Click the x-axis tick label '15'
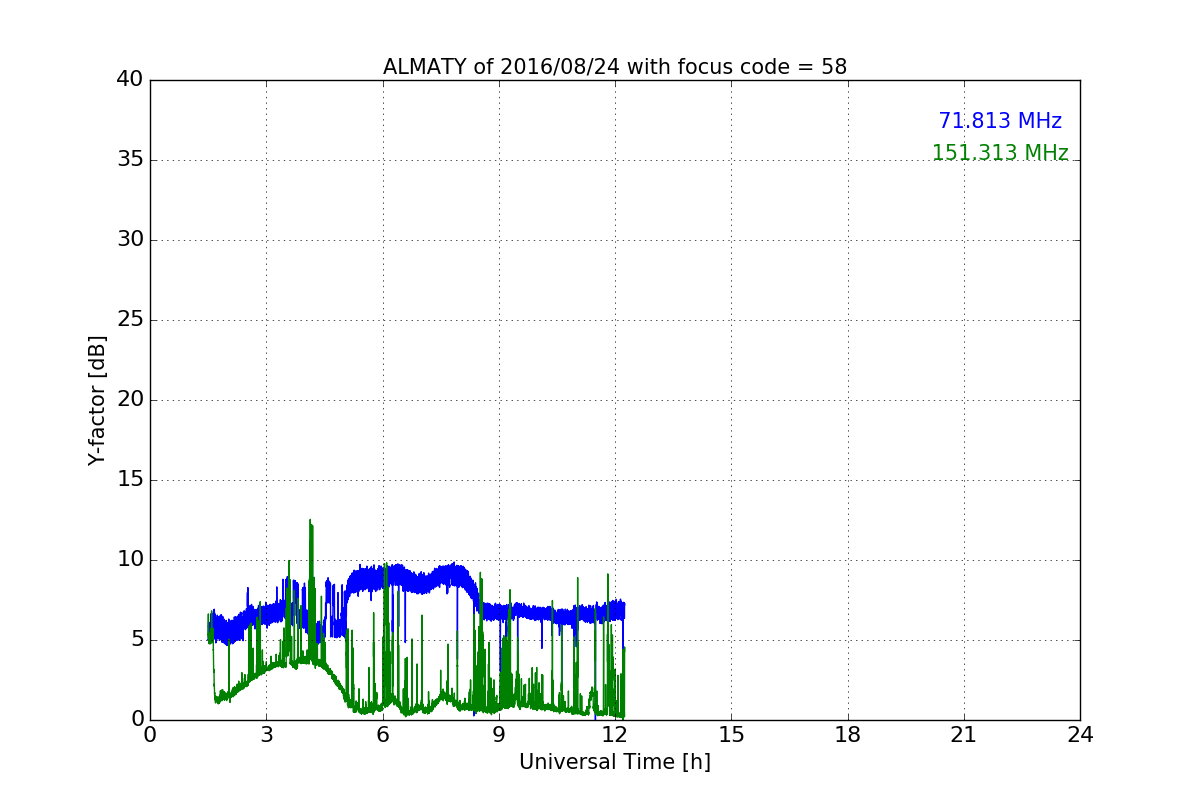The width and height of the screenshot is (1200, 800). [x=731, y=734]
